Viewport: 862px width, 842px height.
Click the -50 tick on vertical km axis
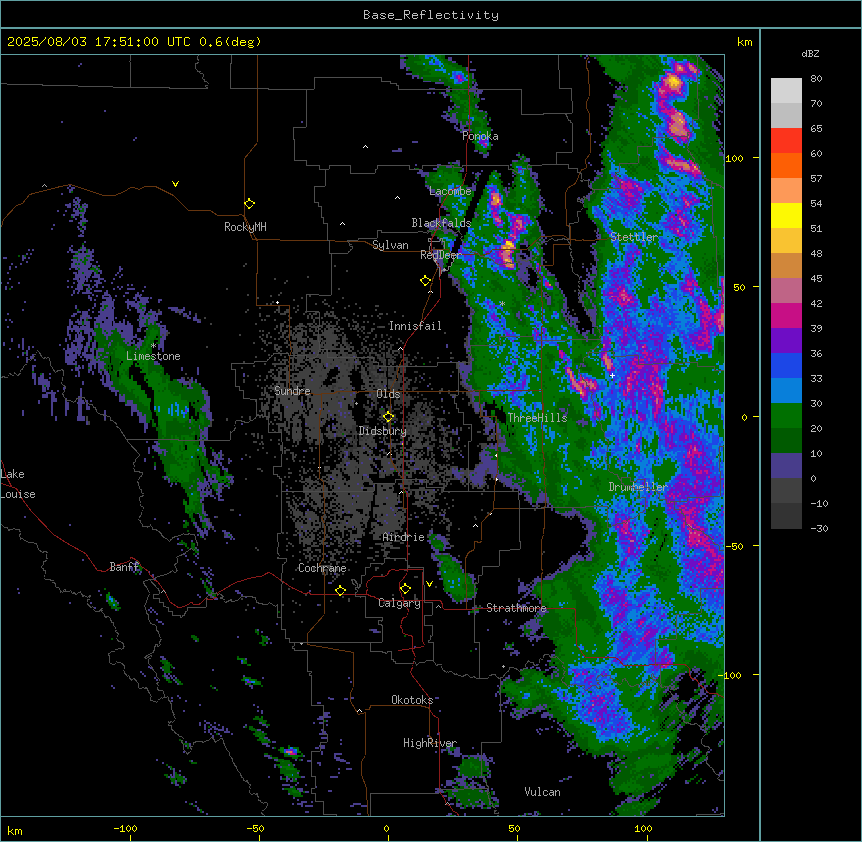click(734, 546)
